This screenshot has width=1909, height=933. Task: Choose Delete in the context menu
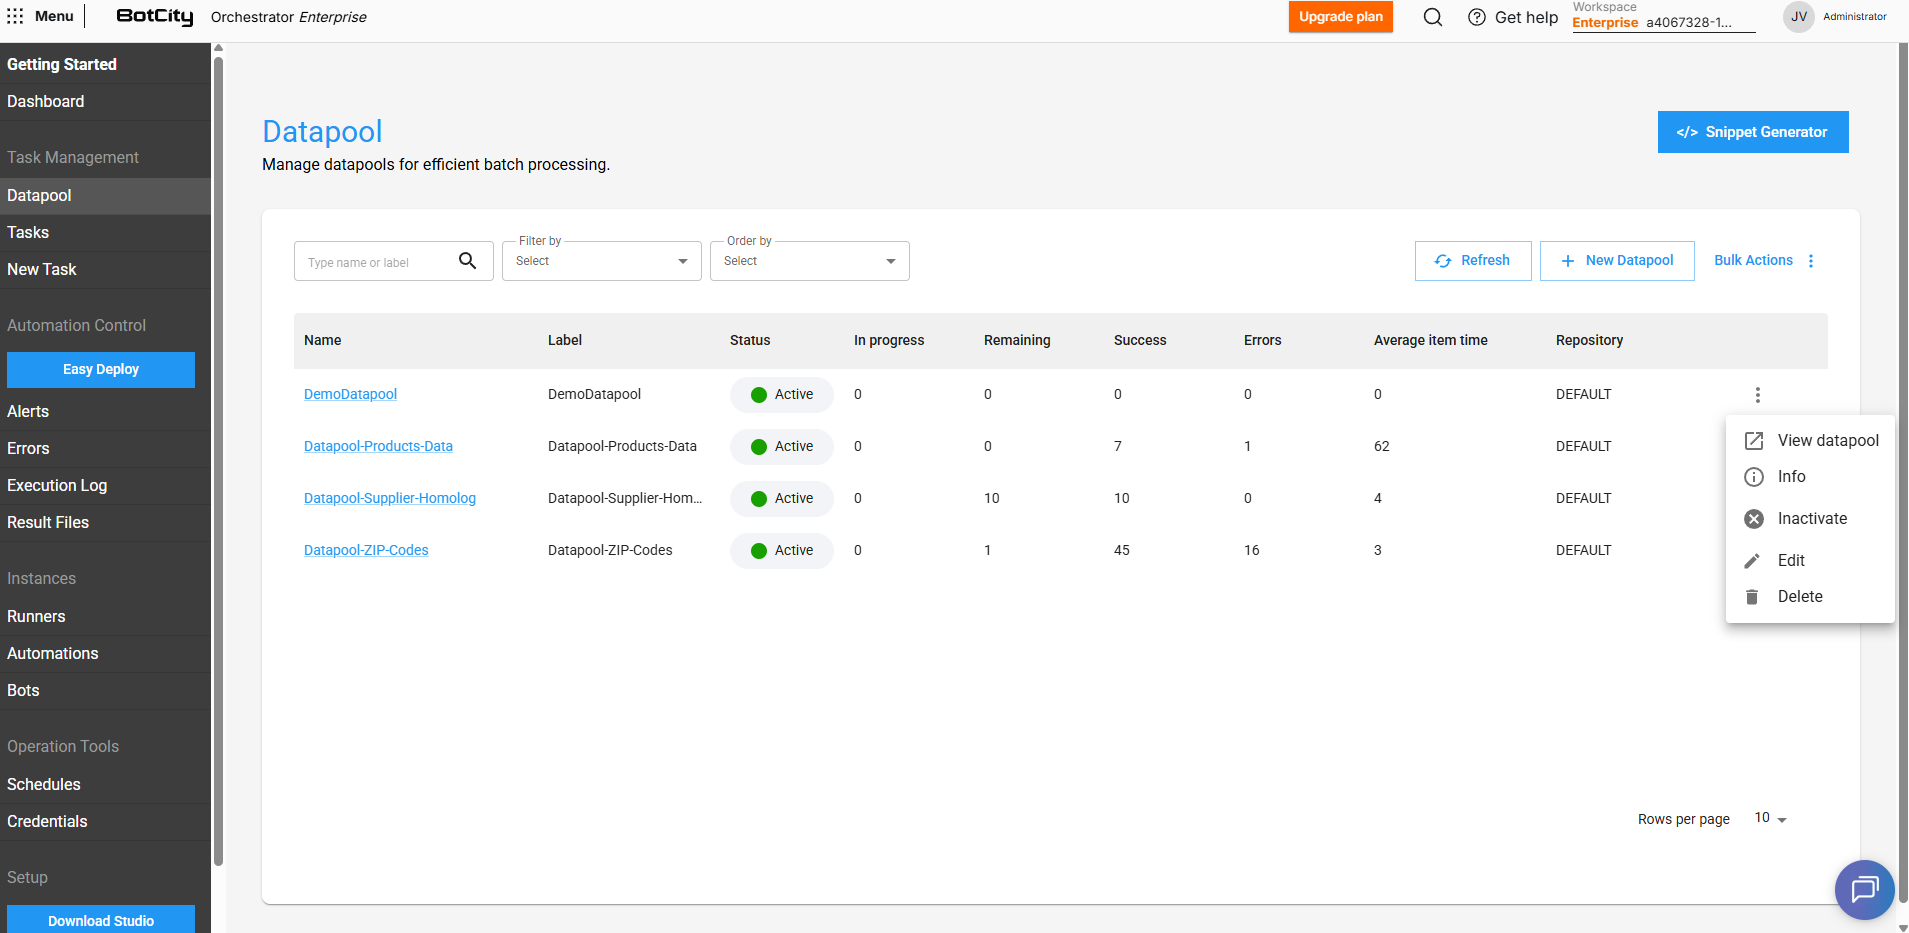pos(1799,597)
